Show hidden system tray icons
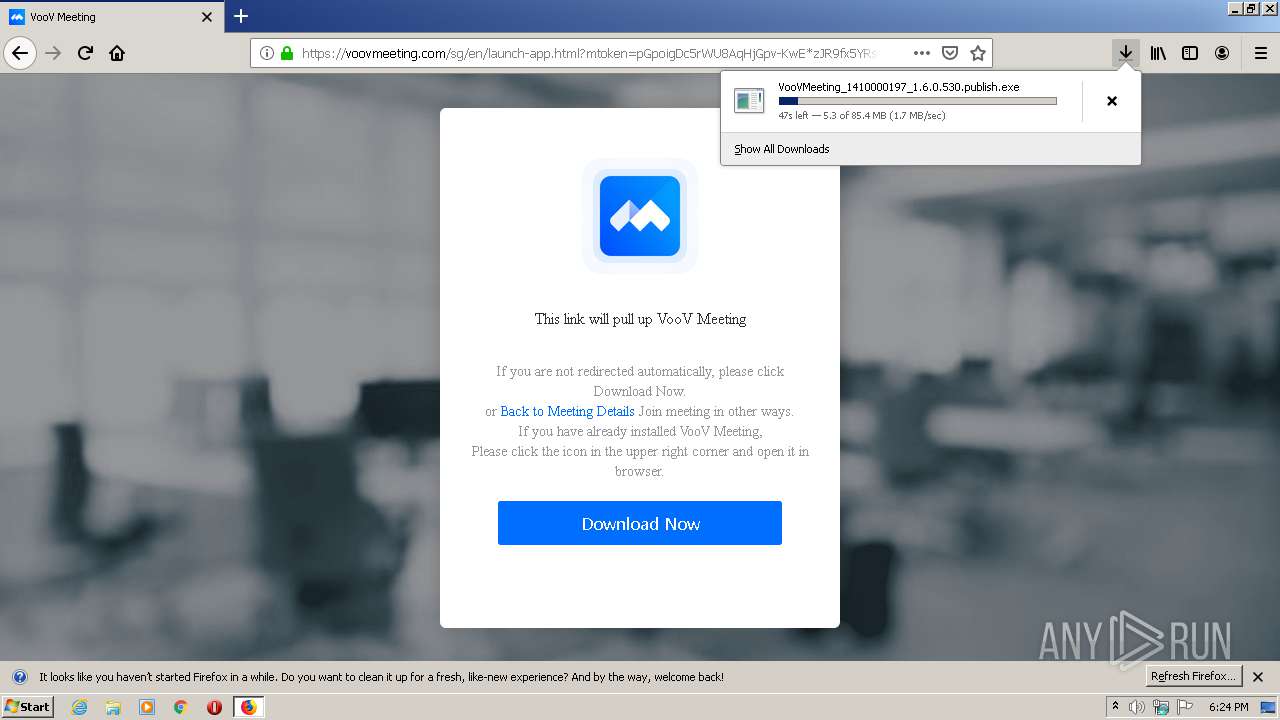 pyautogui.click(x=1116, y=707)
